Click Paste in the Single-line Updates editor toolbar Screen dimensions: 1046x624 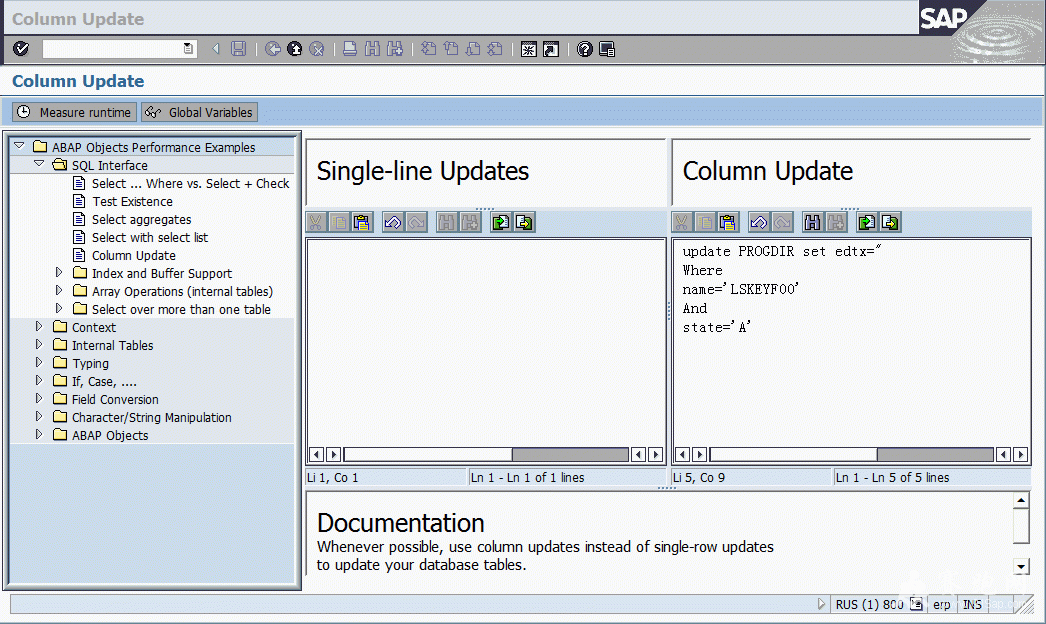pos(362,222)
